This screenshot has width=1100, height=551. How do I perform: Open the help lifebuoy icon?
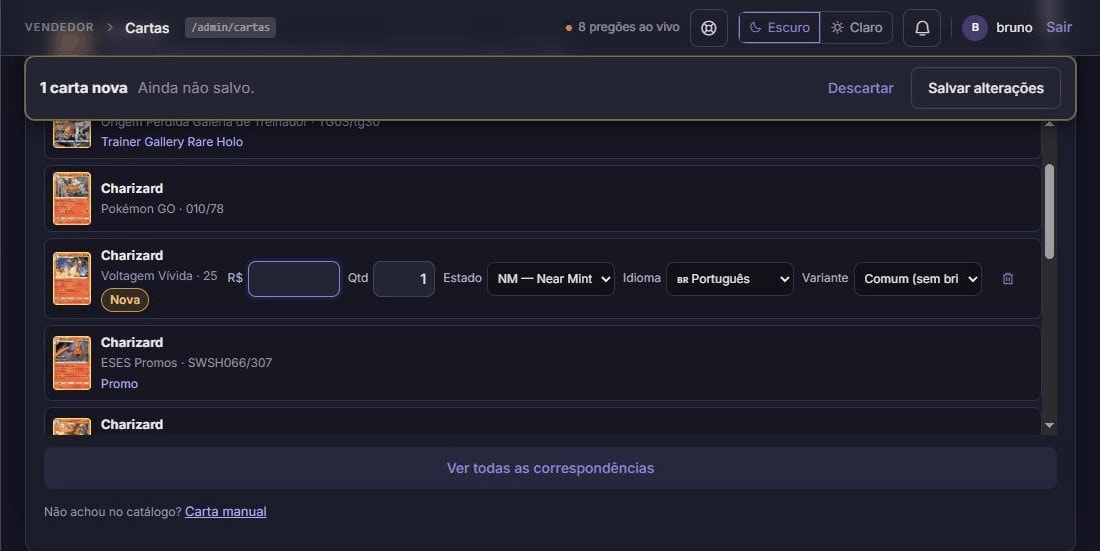click(709, 28)
